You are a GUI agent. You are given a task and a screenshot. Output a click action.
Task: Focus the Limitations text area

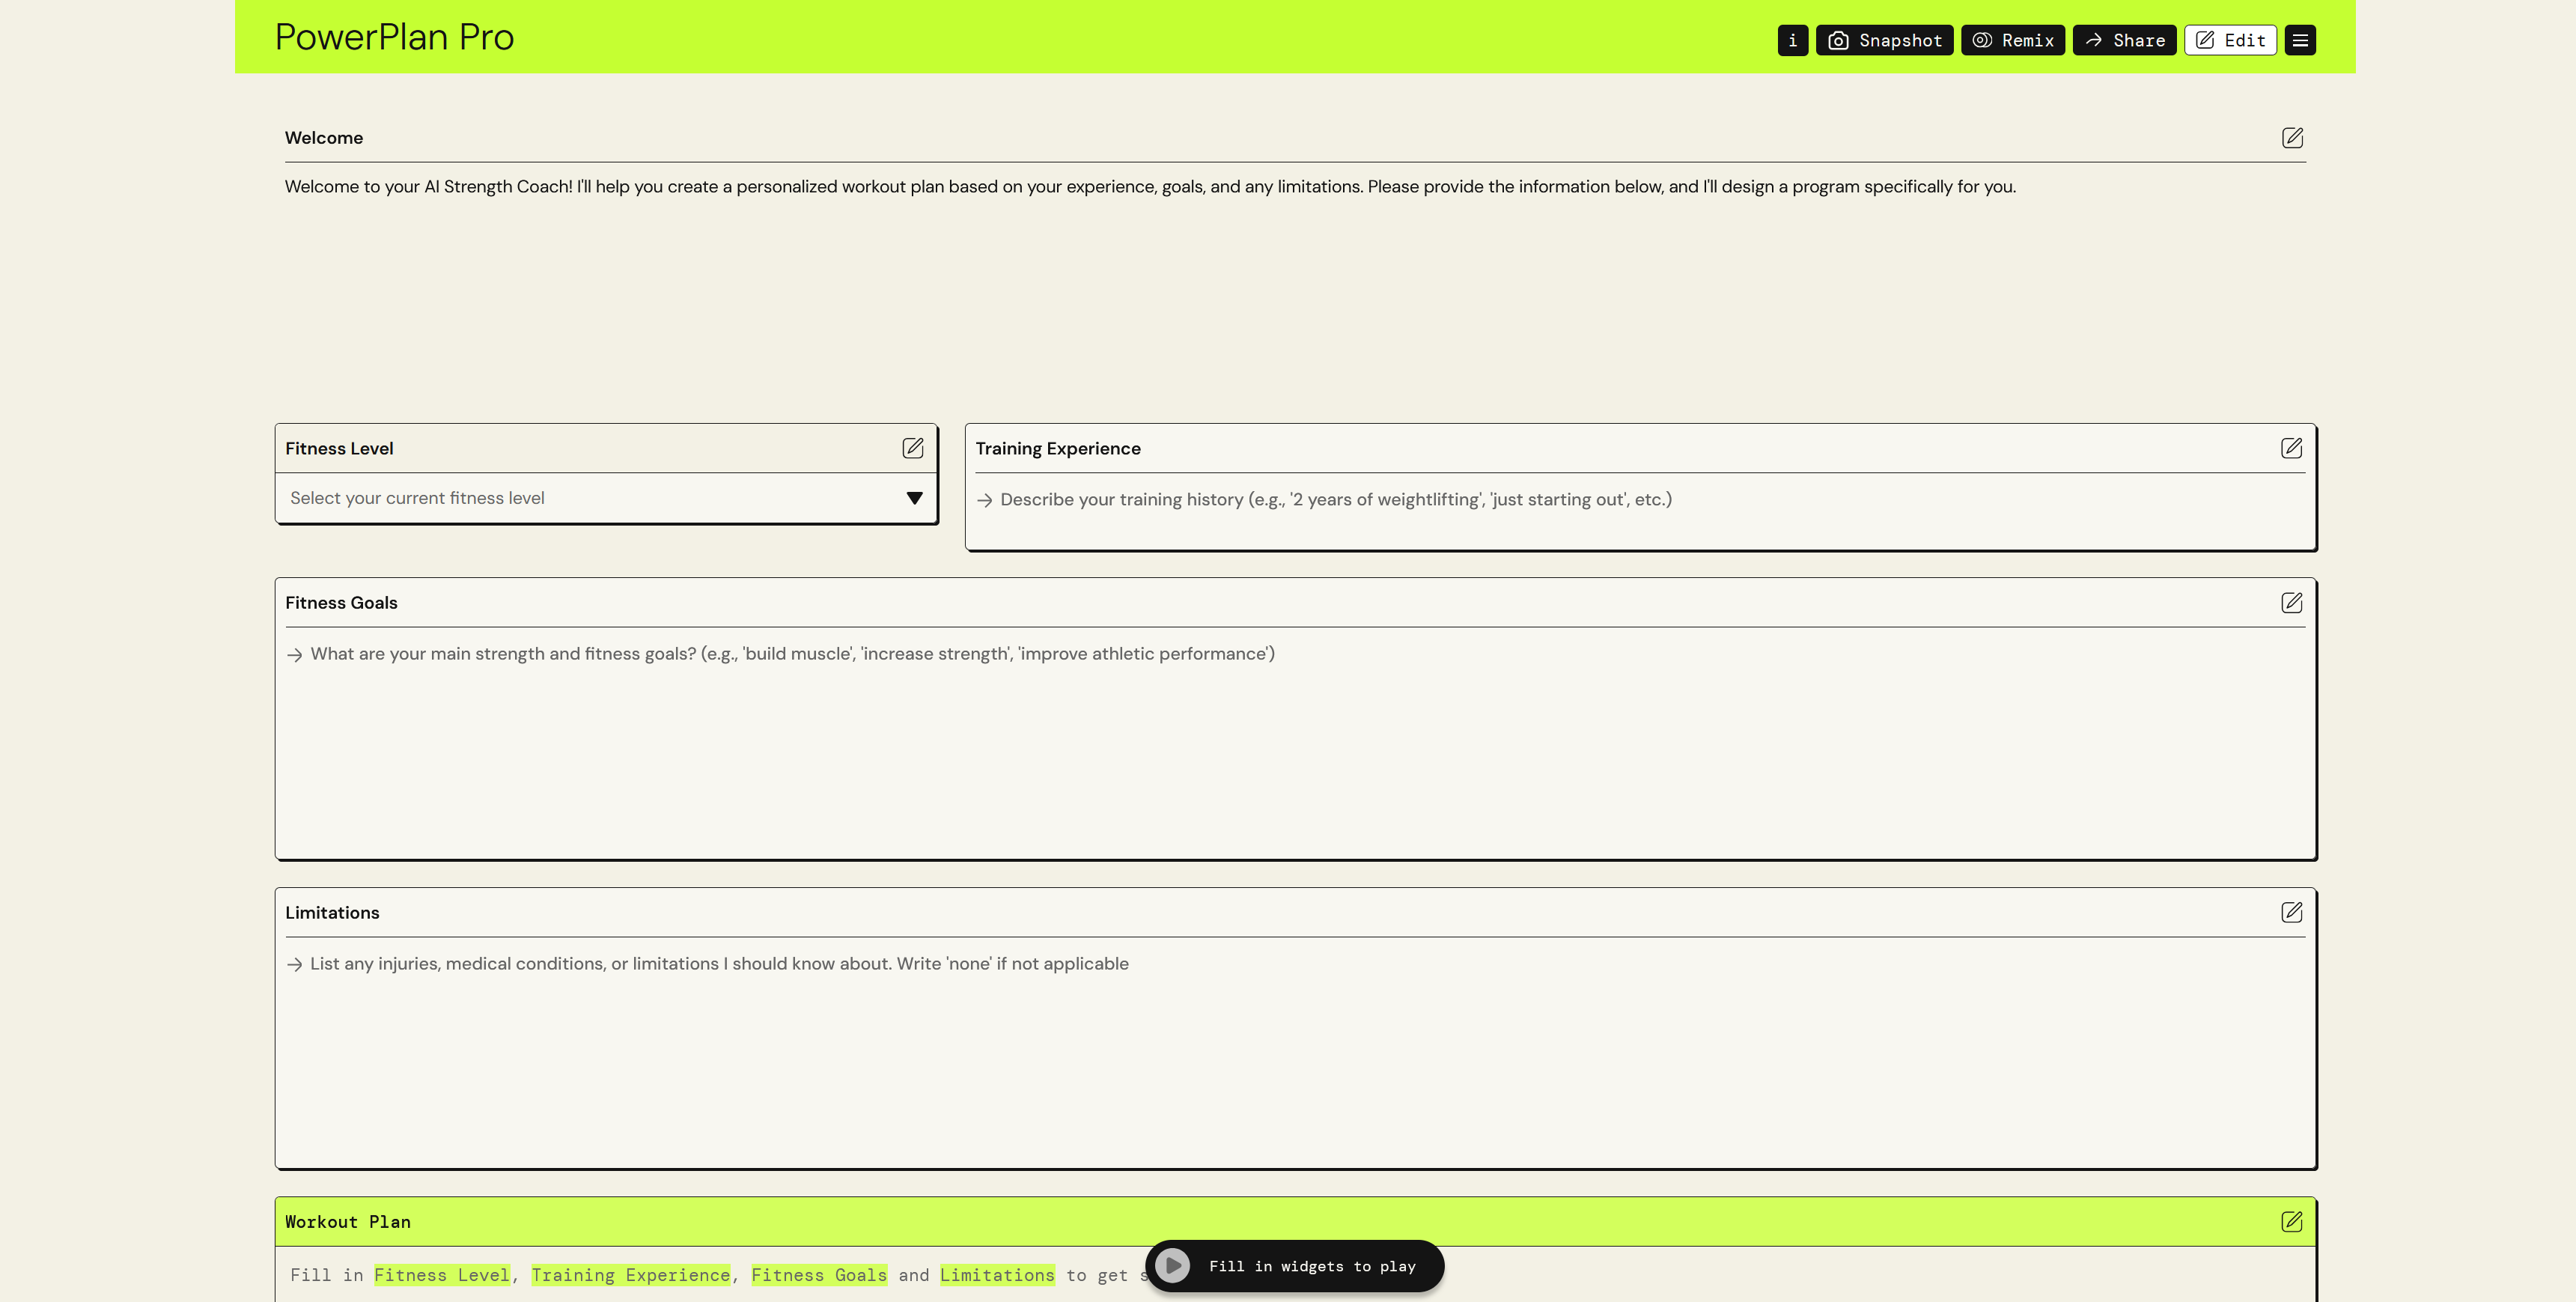point(1295,1050)
